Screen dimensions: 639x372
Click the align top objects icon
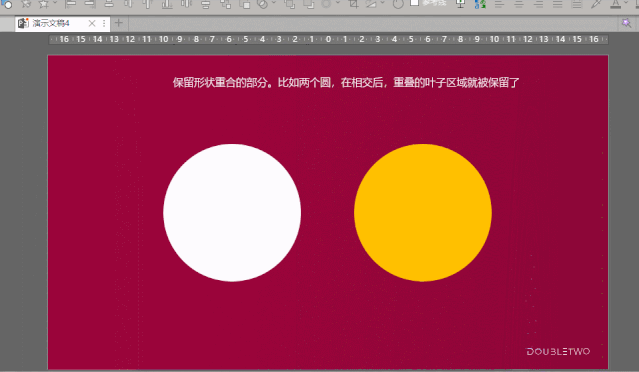point(147,4)
